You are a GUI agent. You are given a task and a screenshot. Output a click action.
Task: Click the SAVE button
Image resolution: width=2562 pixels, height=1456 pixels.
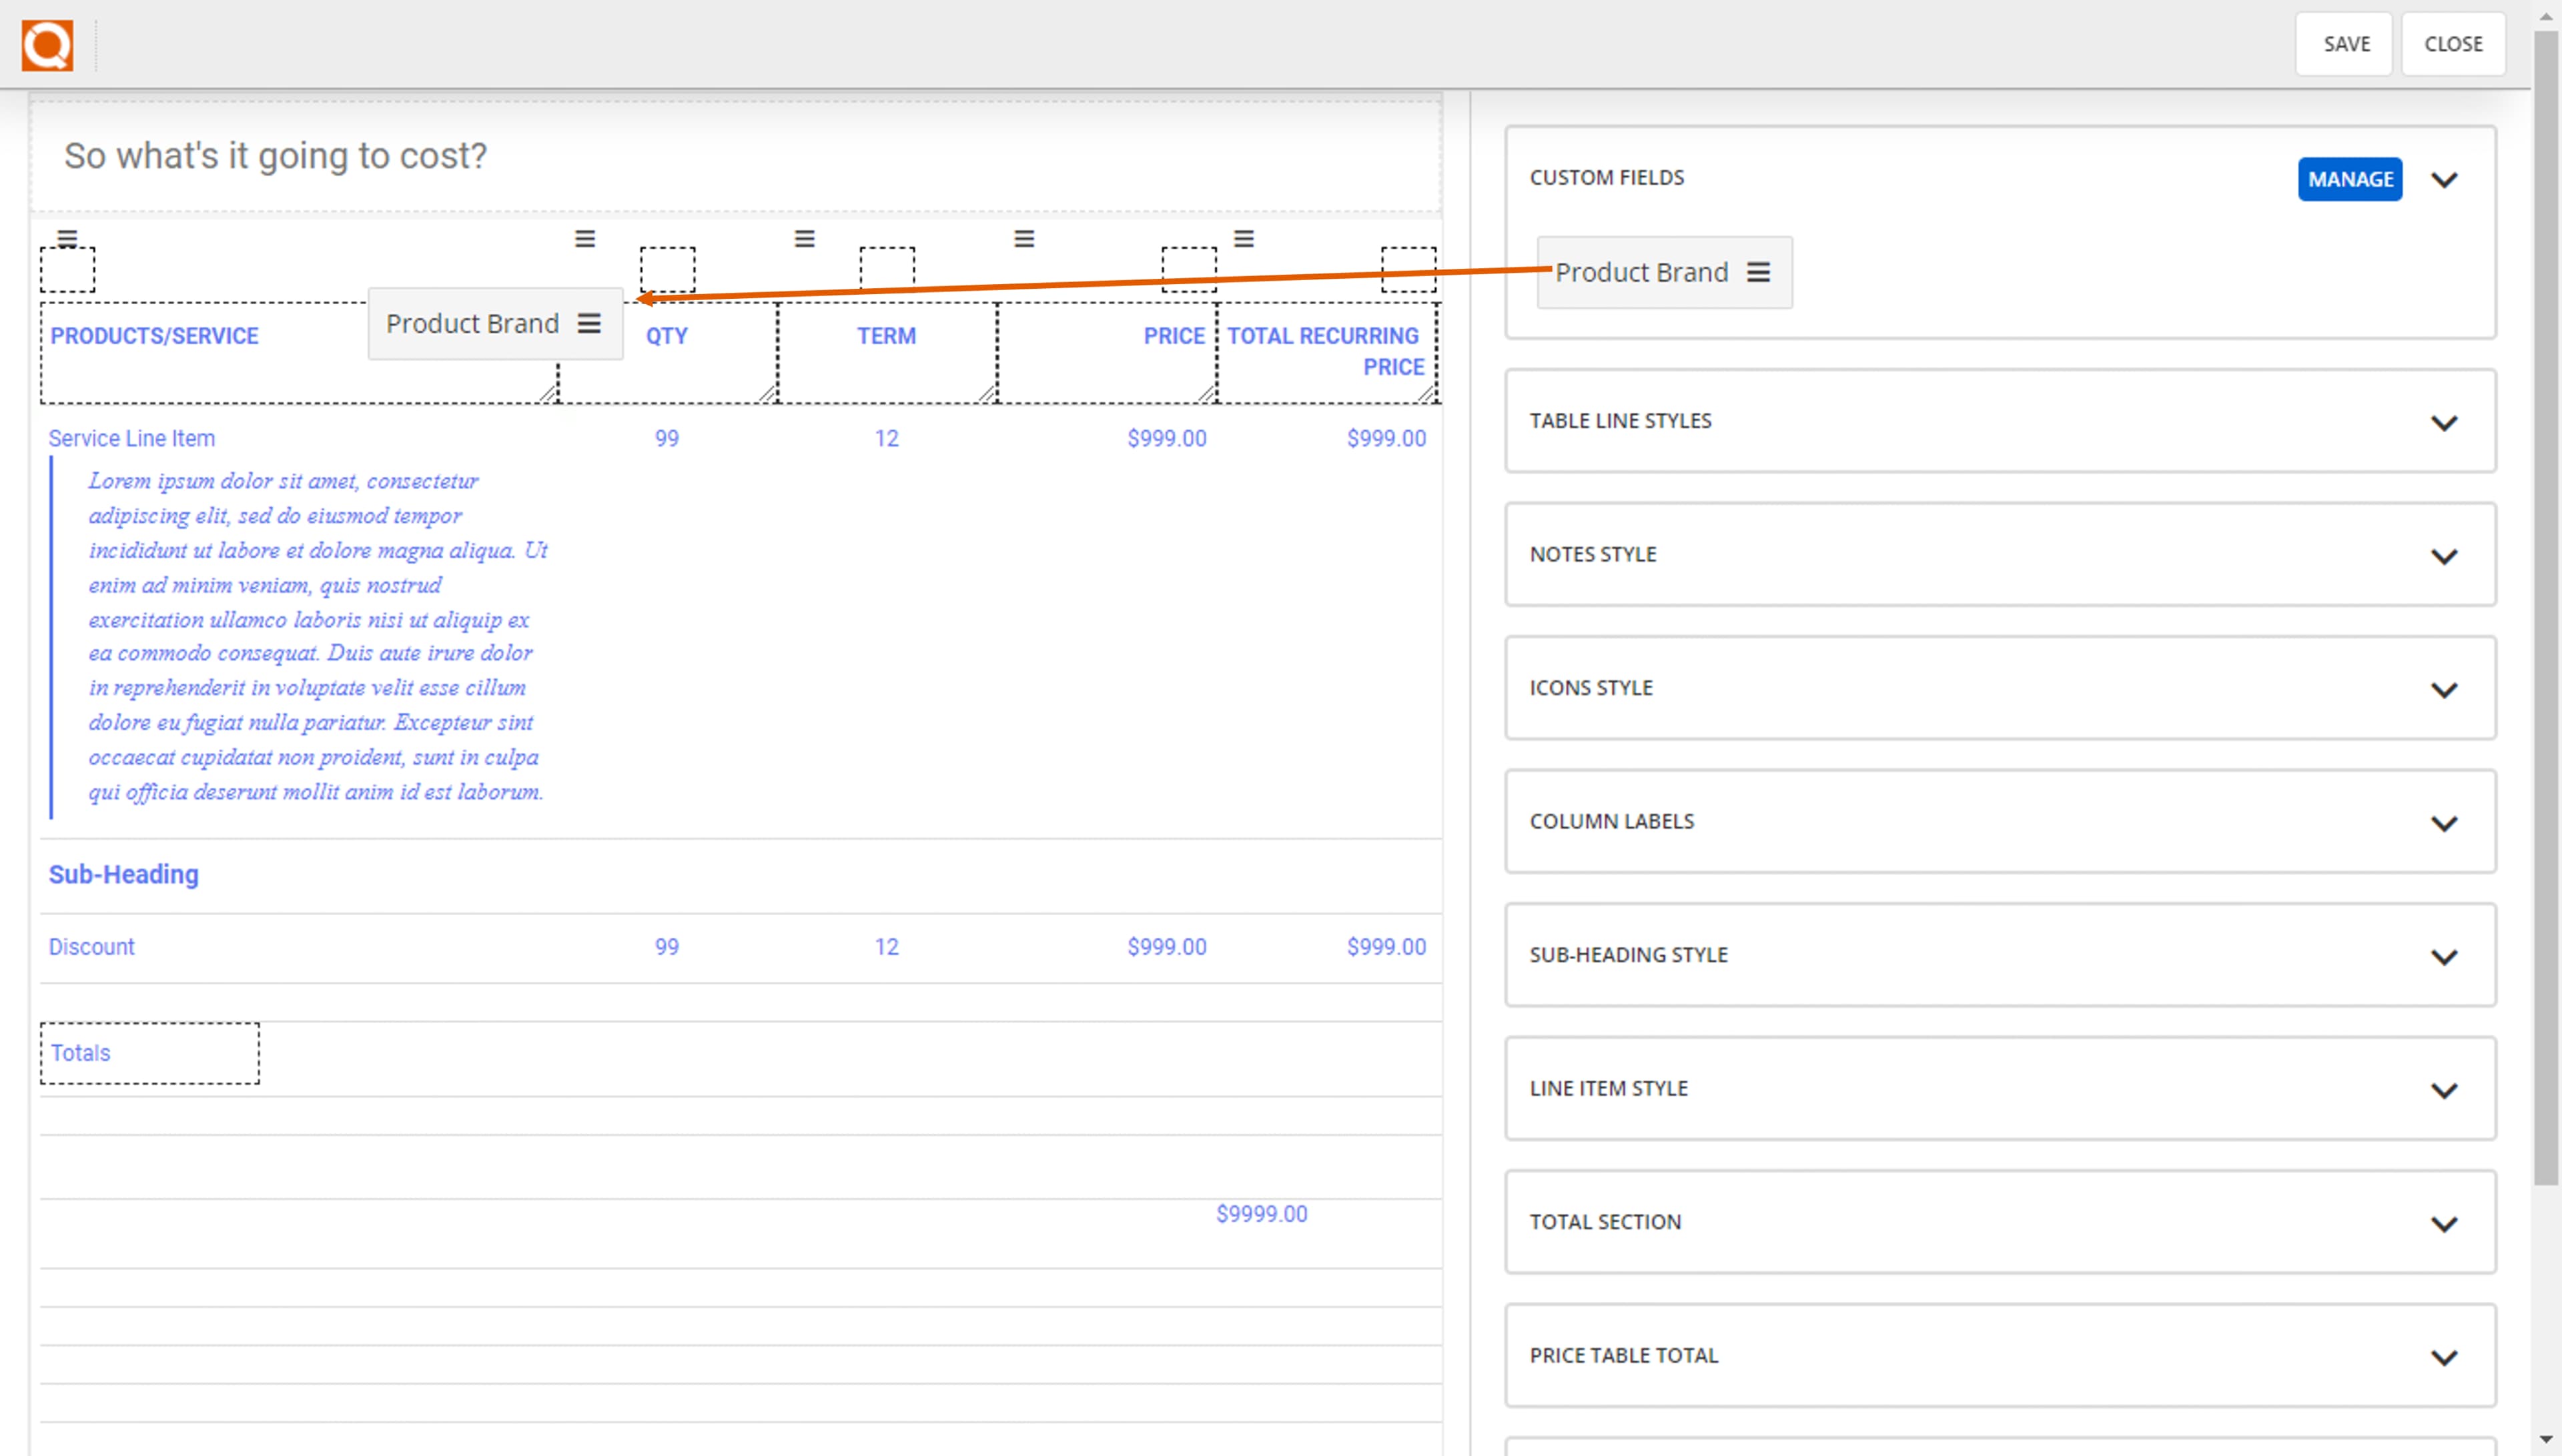[2343, 43]
